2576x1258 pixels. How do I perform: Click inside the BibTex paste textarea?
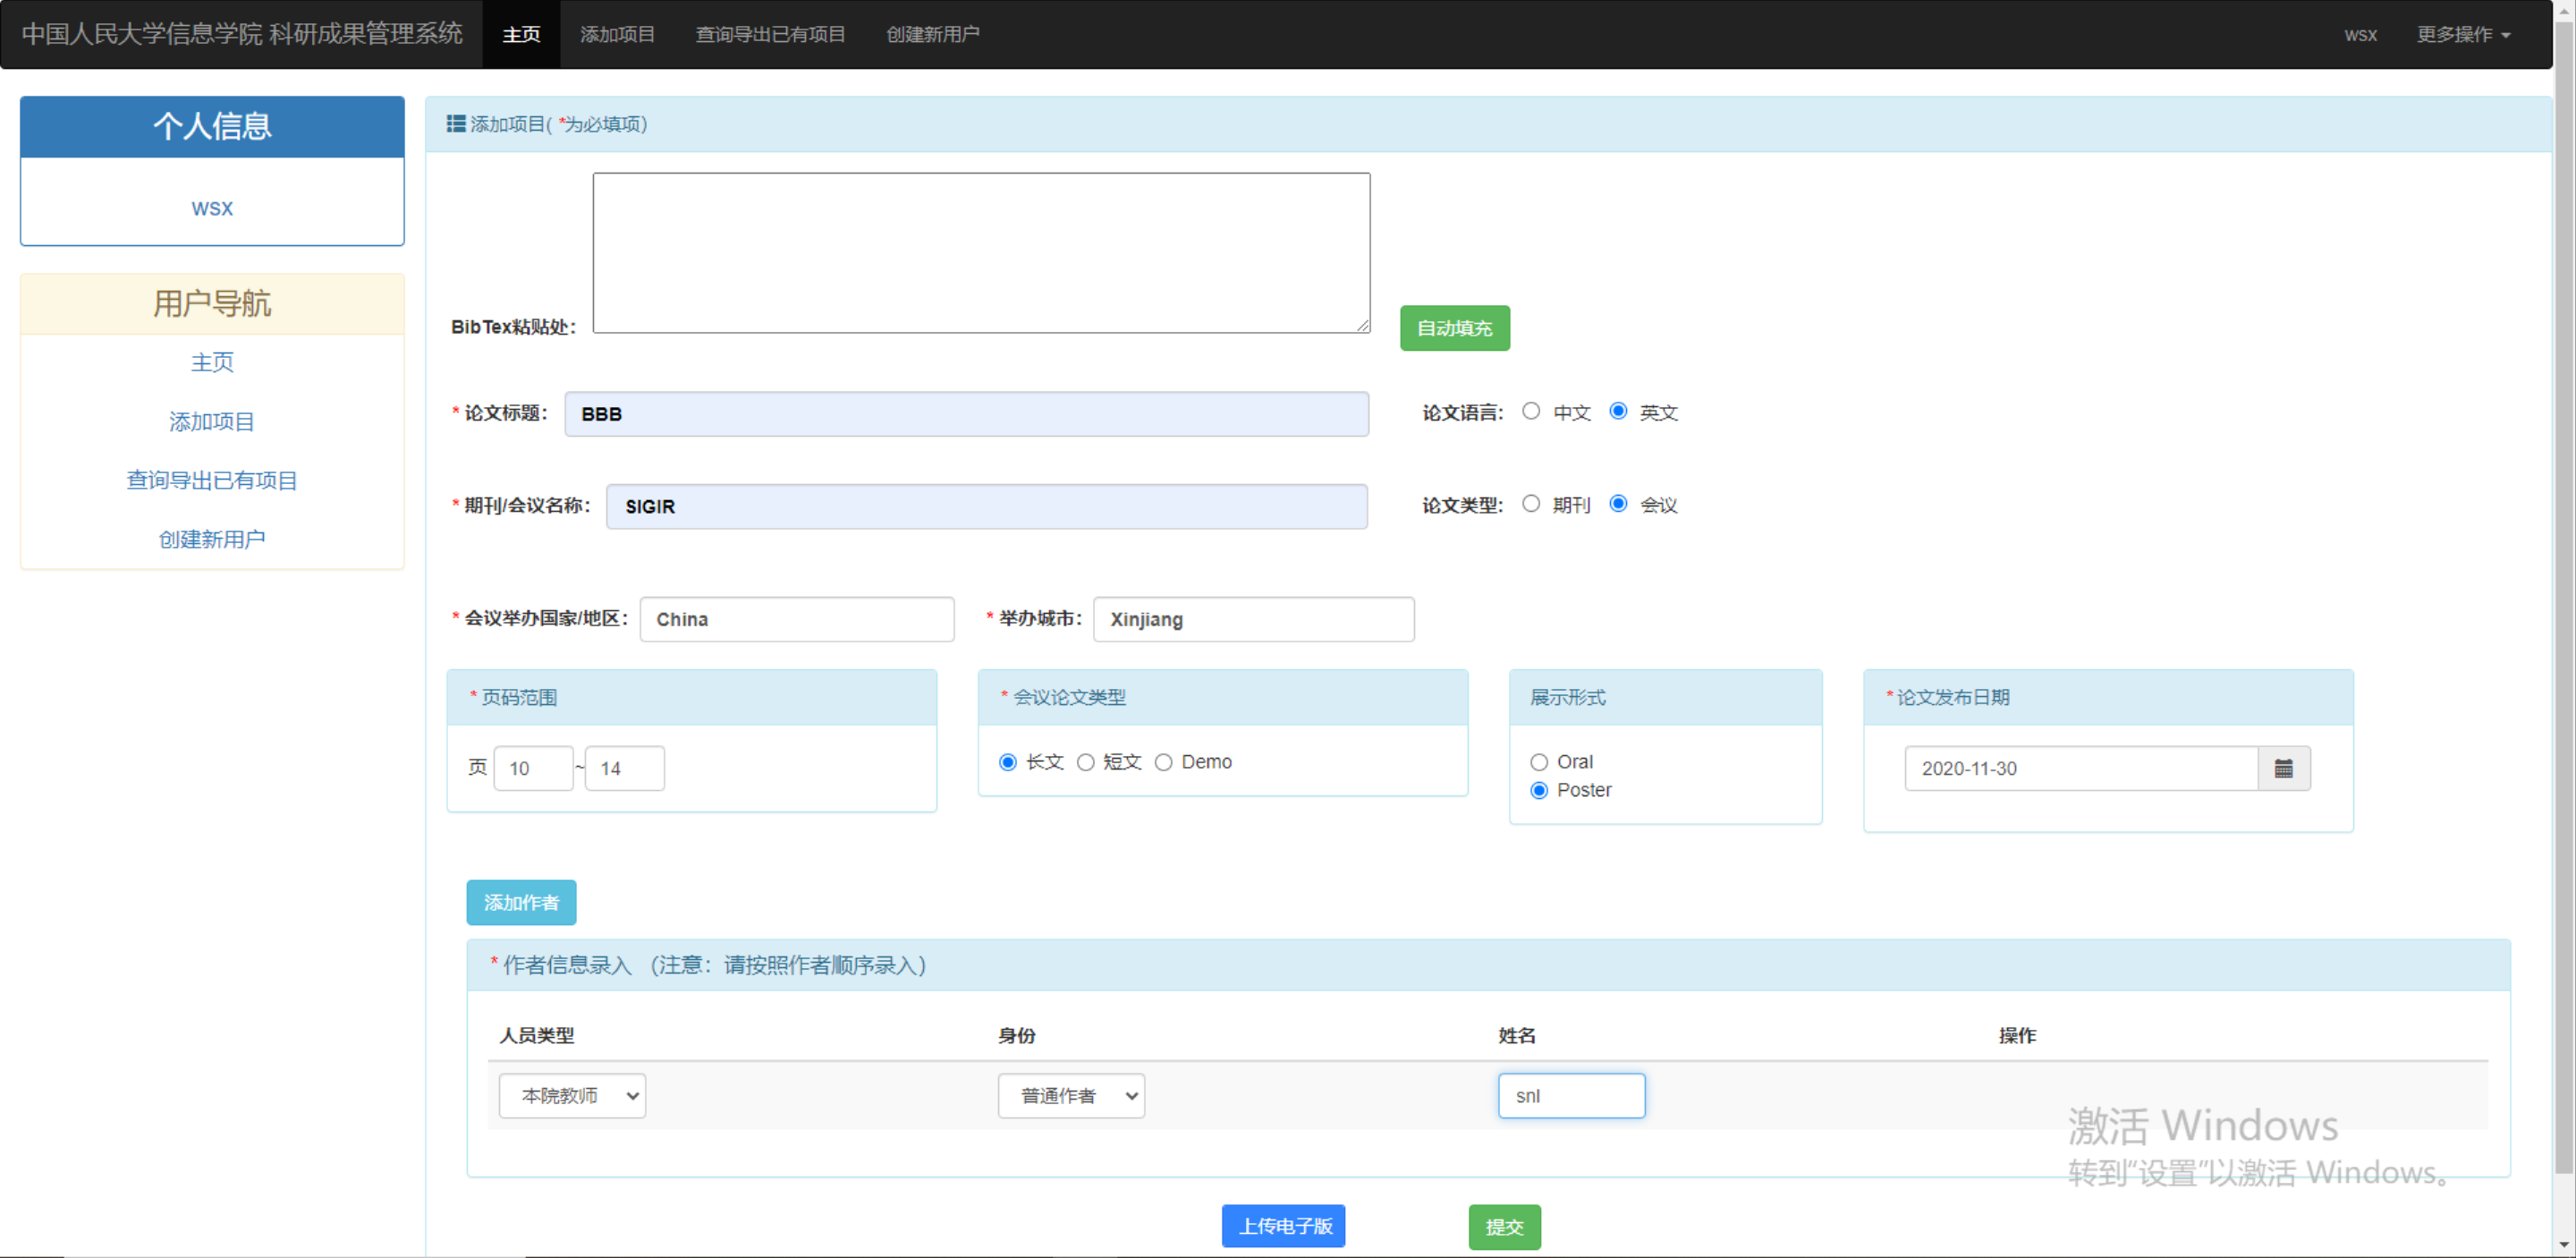[980, 252]
